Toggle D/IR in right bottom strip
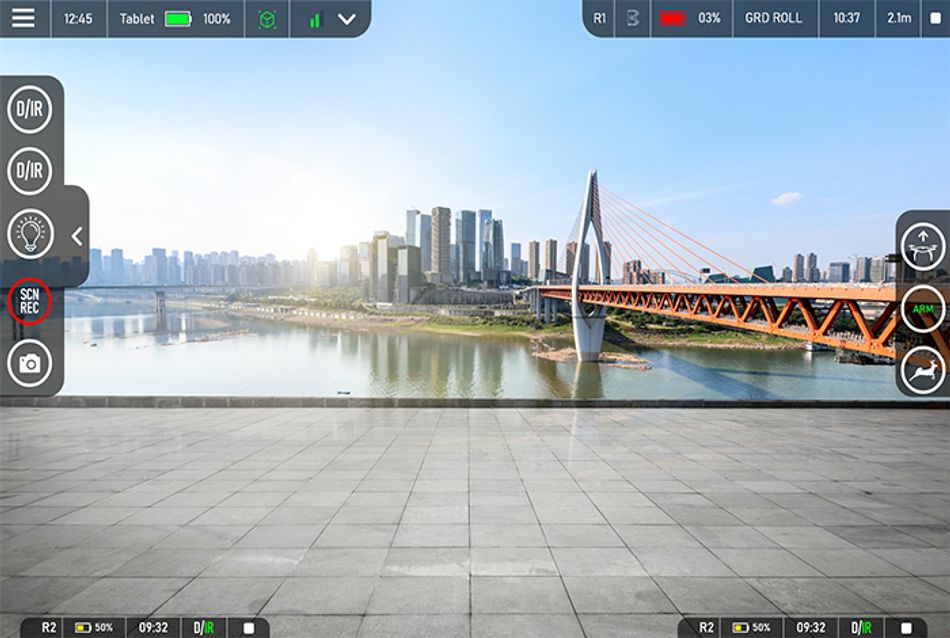 (861, 628)
